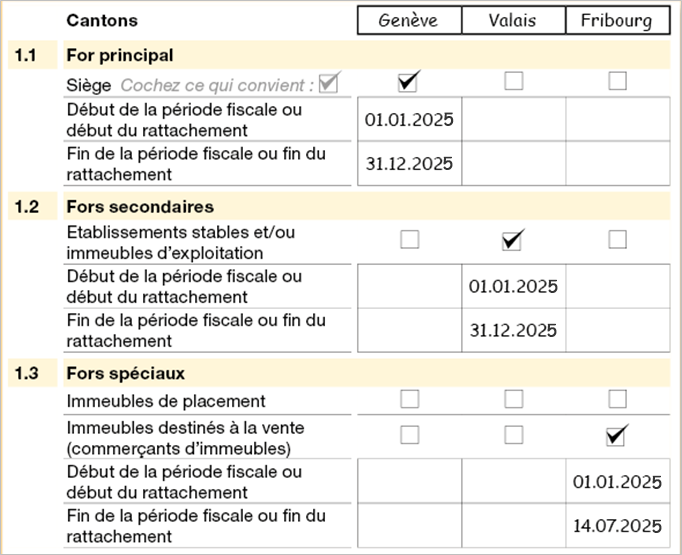Check Immeubles destinés à la vente for Genève

point(409,435)
